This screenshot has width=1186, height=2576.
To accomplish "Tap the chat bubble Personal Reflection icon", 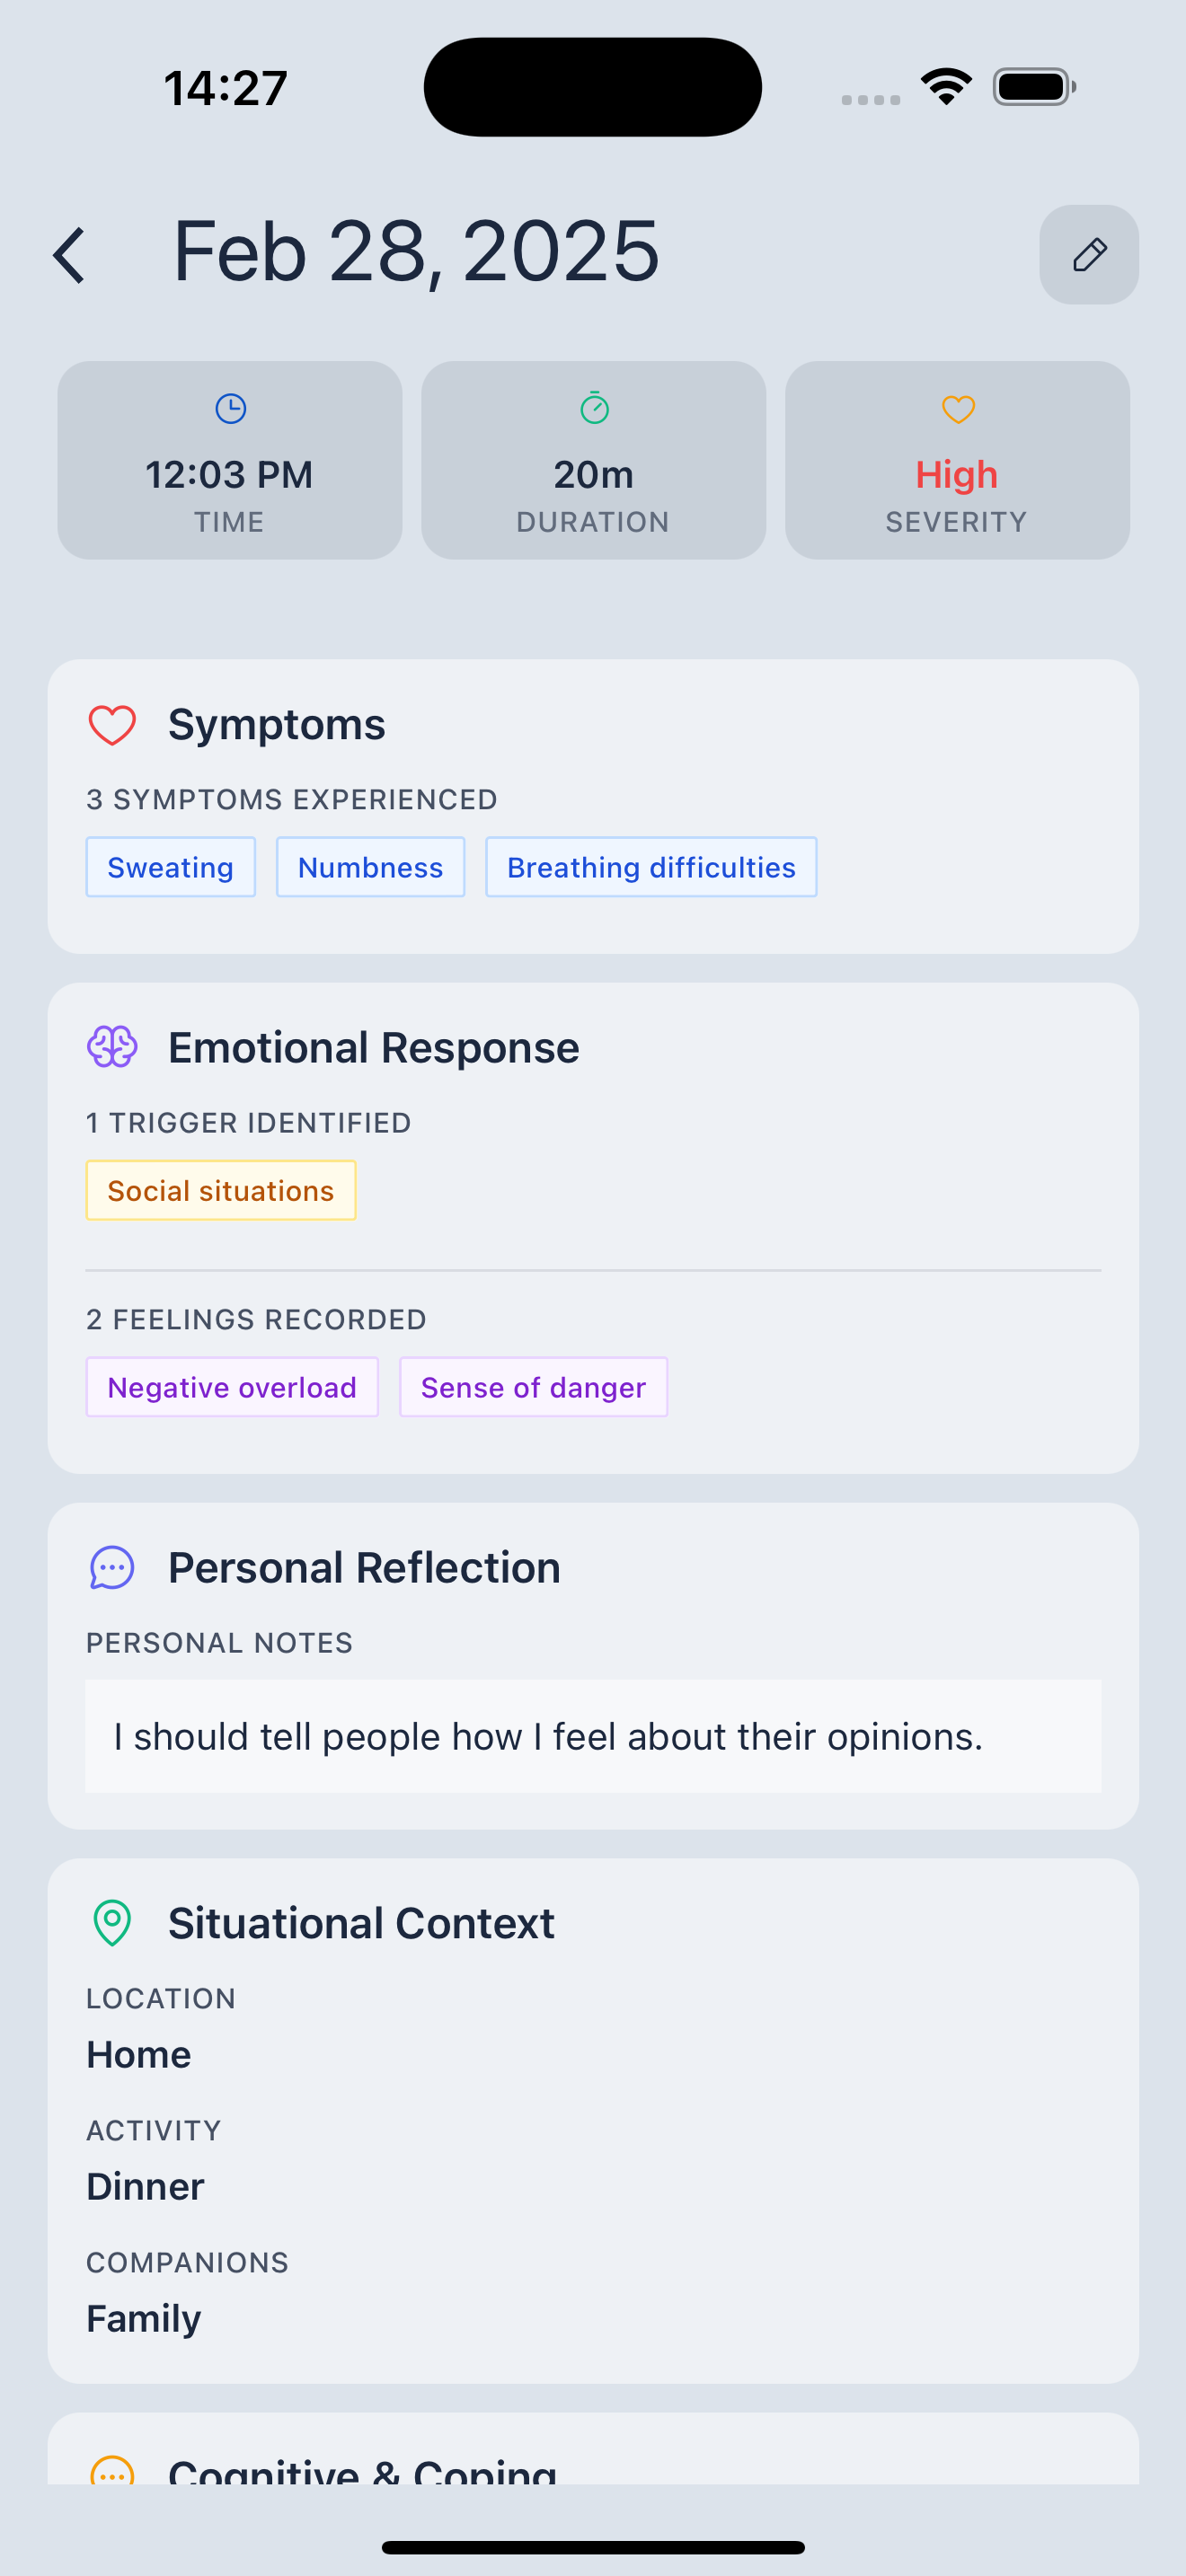I will 112,1568.
